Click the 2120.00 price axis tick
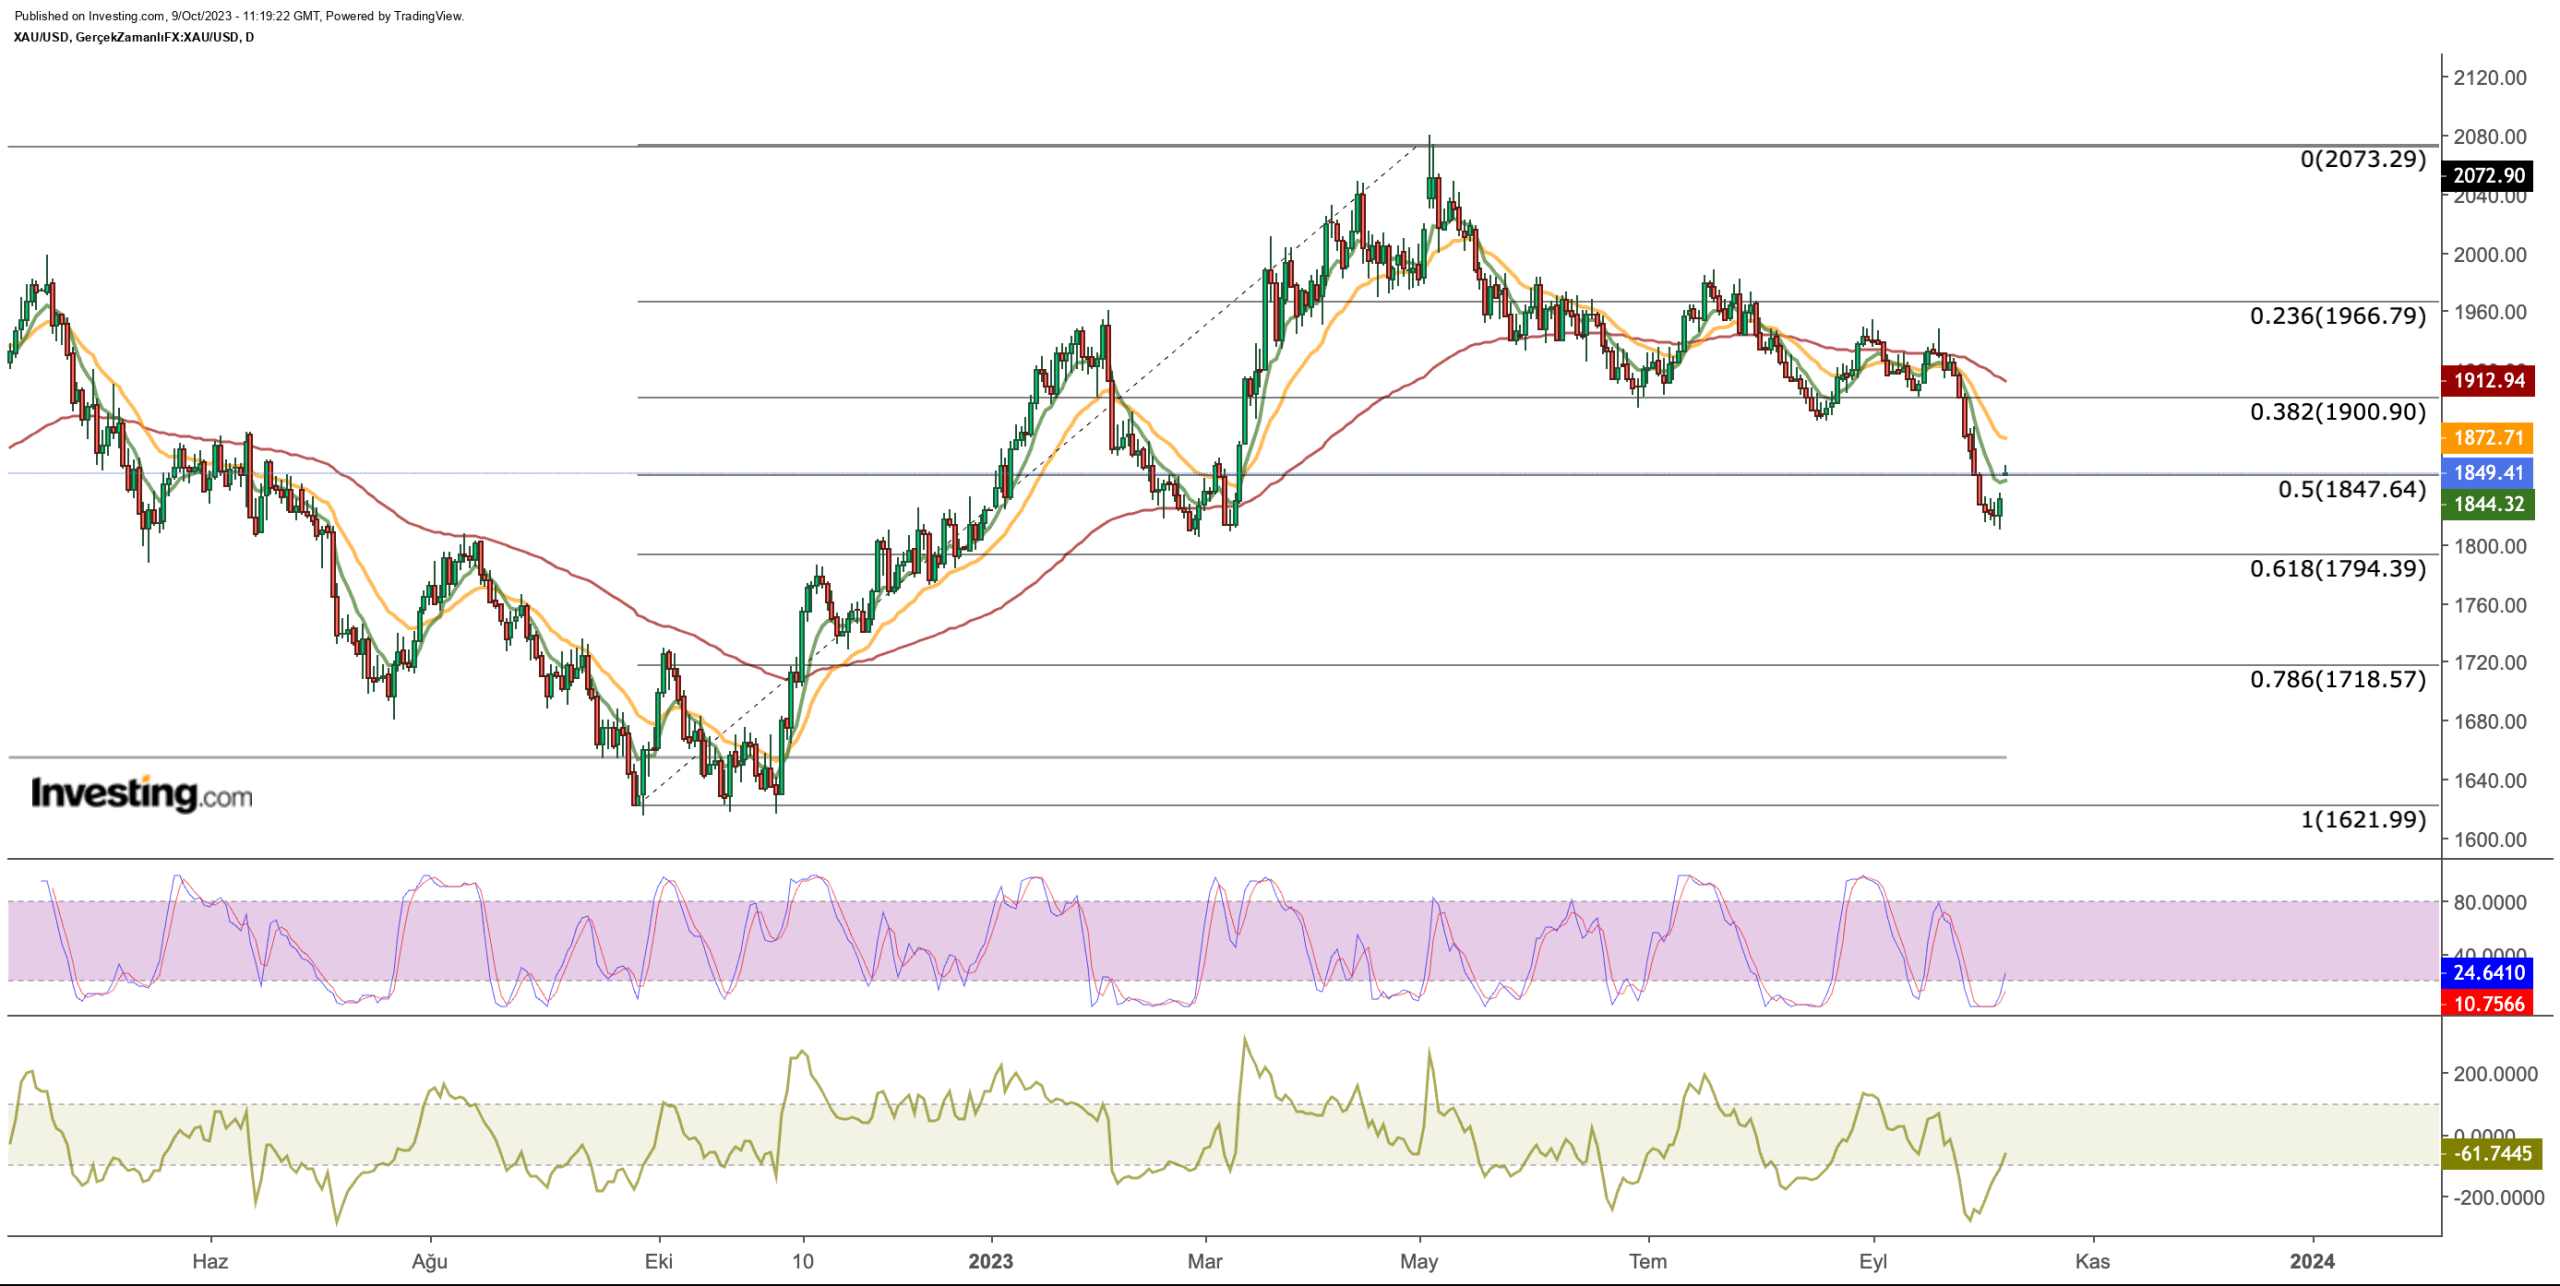 coord(2490,78)
